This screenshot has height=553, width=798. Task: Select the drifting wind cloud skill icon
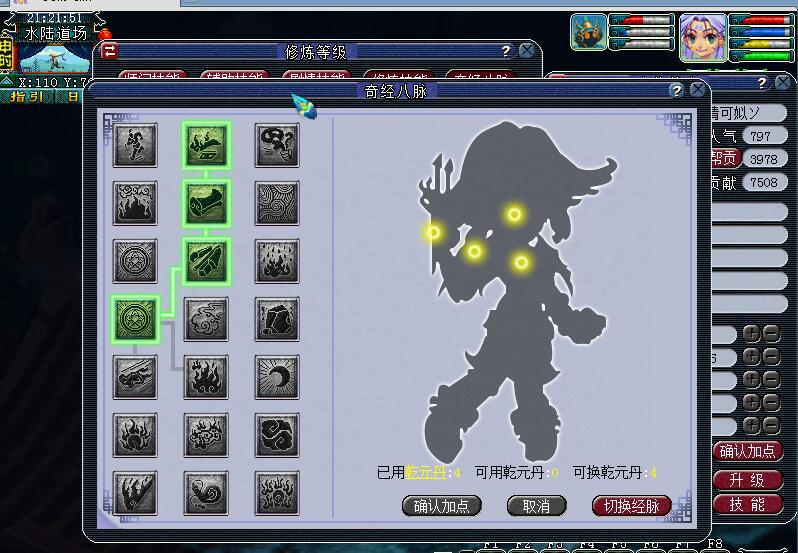(x=206, y=319)
